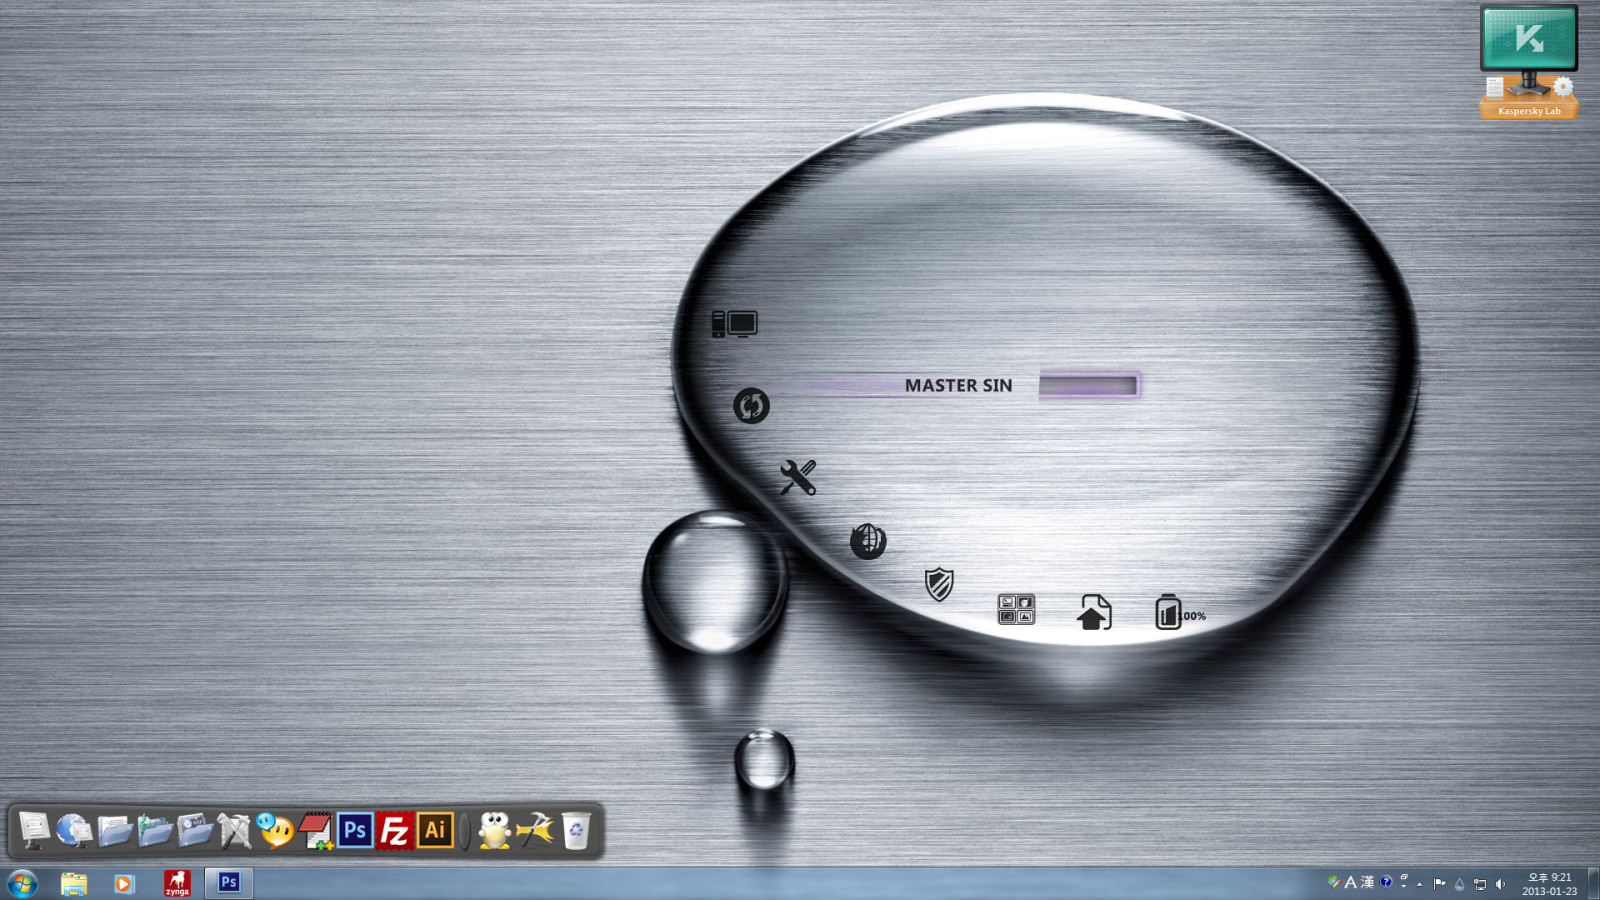The height and width of the screenshot is (900, 1600).
Task: Show hidden system tray icons
Action: coord(1419,883)
